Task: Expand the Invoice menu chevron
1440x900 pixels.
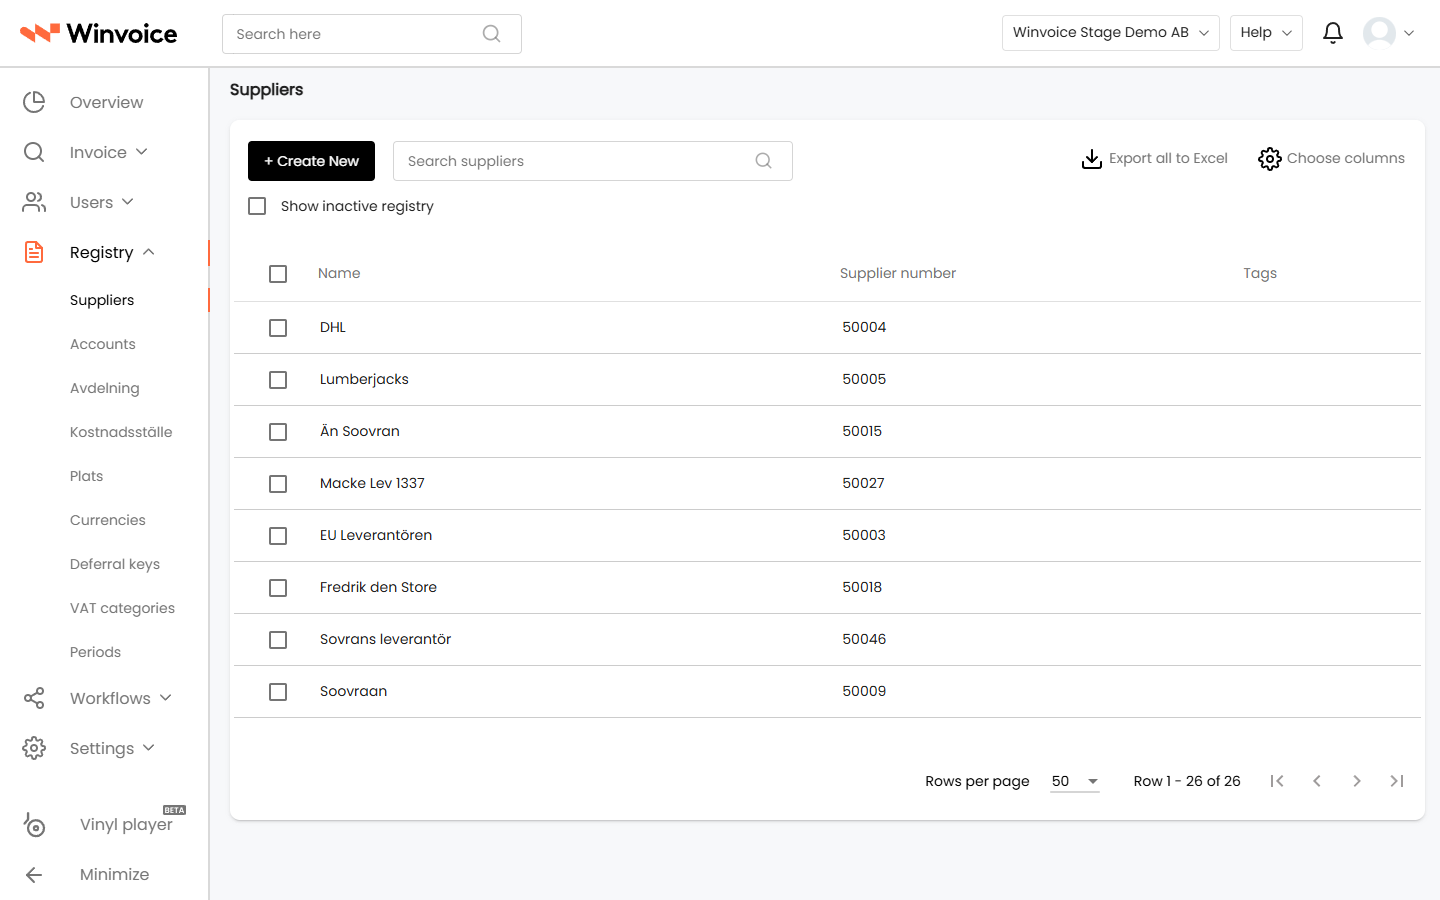Action: click(142, 152)
